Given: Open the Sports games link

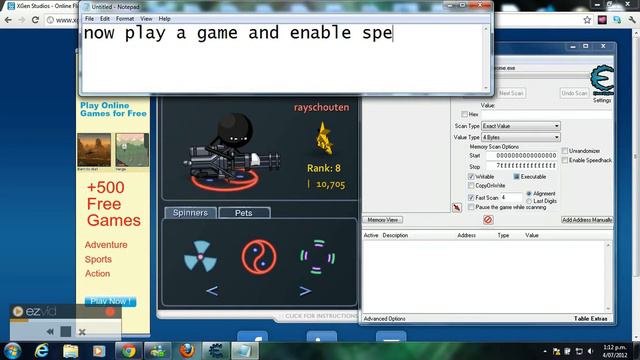Looking at the screenshot, I should pyautogui.click(x=98, y=260).
